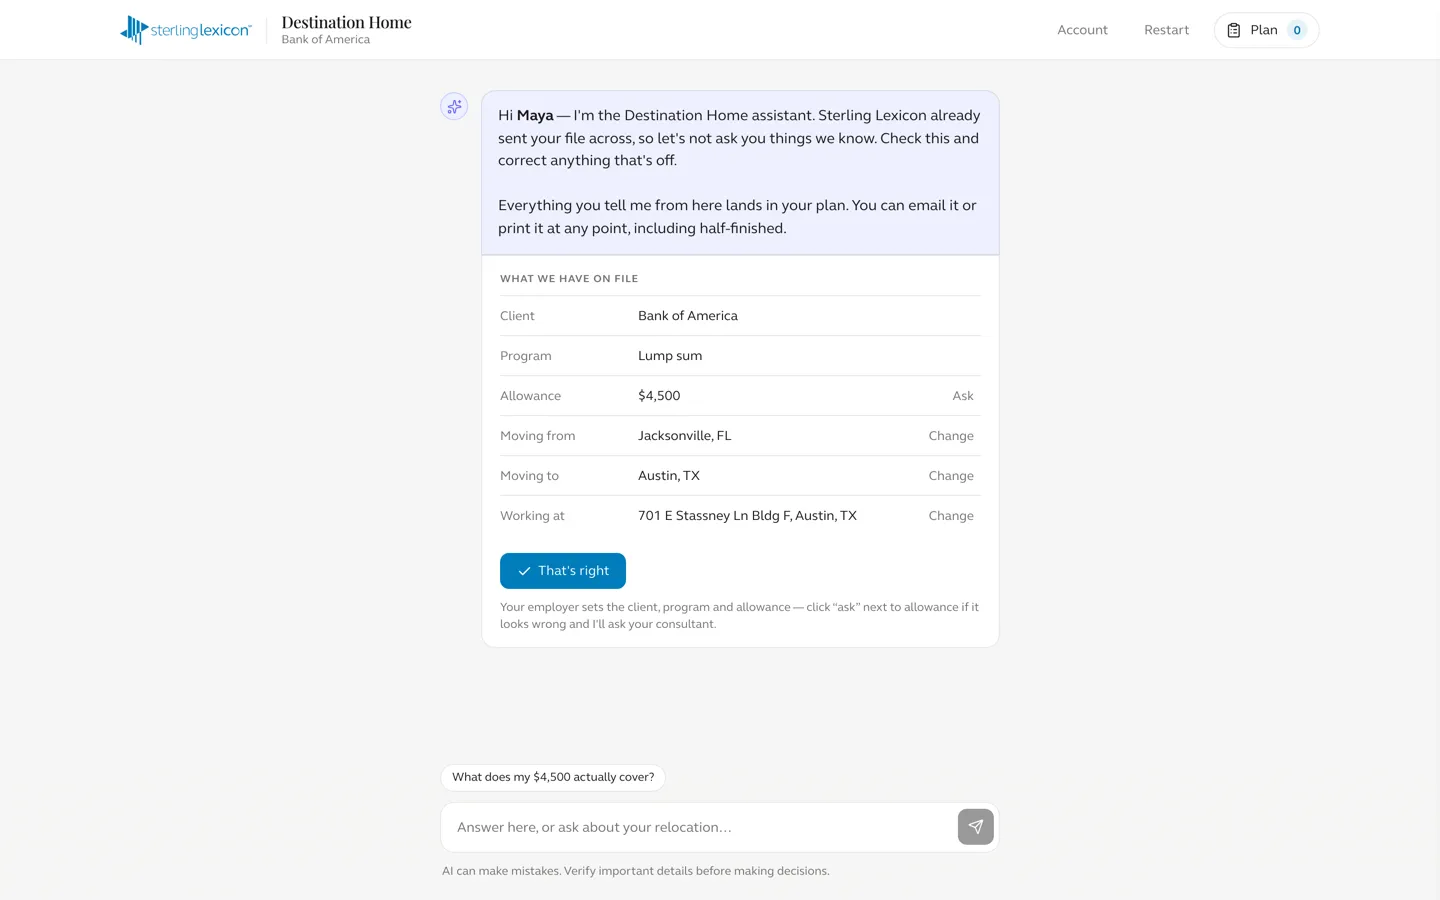Click the Bank of America header subtitle
This screenshot has width=1440, height=900.
pos(325,40)
